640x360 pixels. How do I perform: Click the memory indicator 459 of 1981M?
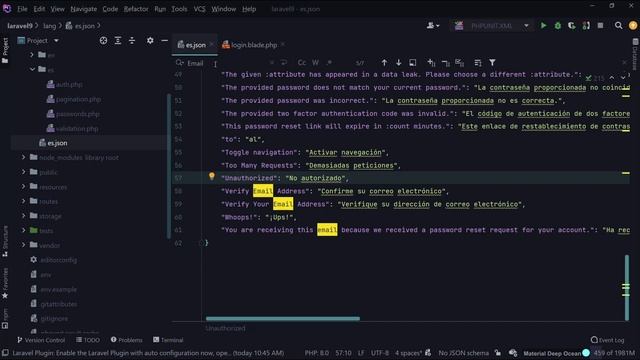click(614, 353)
